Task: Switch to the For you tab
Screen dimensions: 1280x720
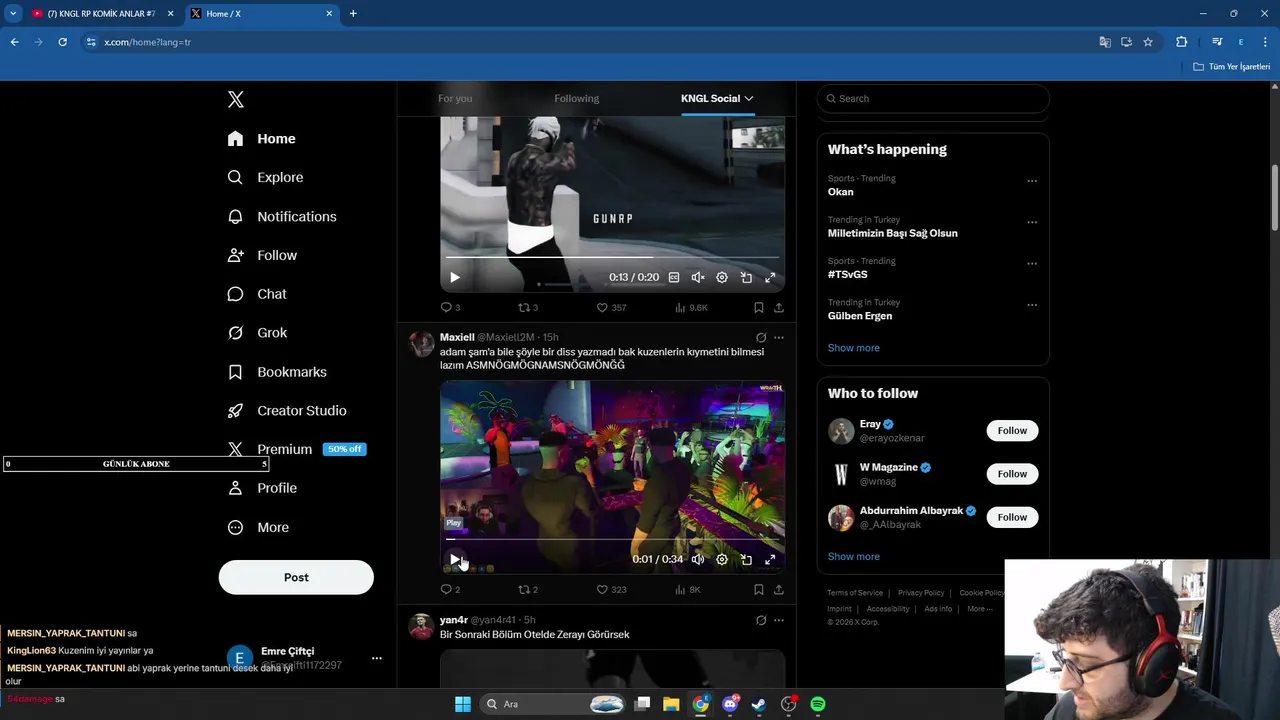Action: pyautogui.click(x=455, y=98)
